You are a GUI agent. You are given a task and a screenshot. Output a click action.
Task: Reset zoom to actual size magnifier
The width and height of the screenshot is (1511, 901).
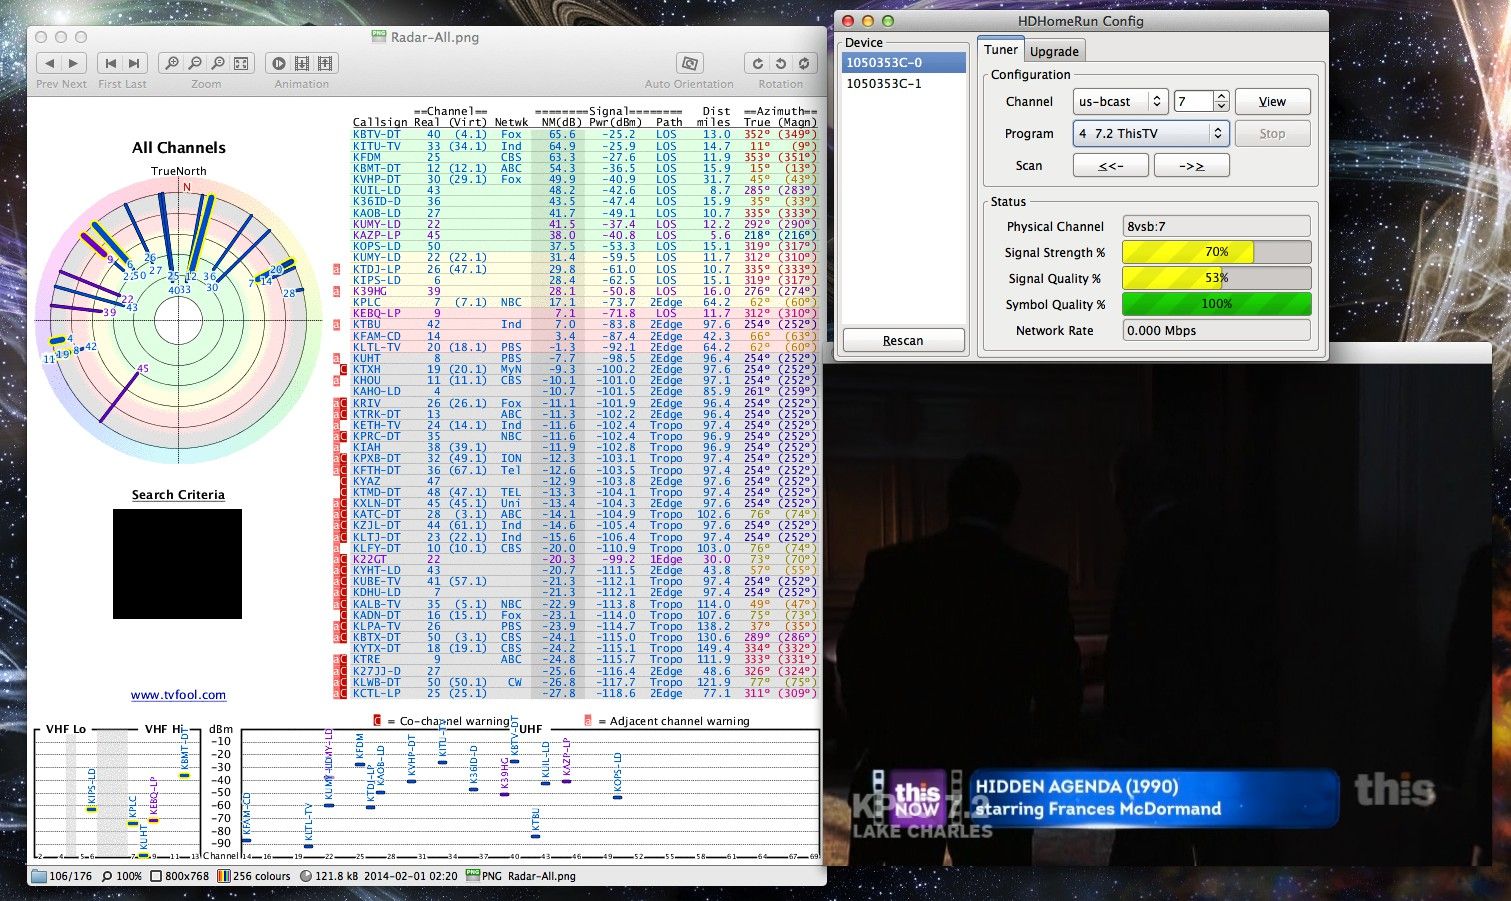(218, 63)
